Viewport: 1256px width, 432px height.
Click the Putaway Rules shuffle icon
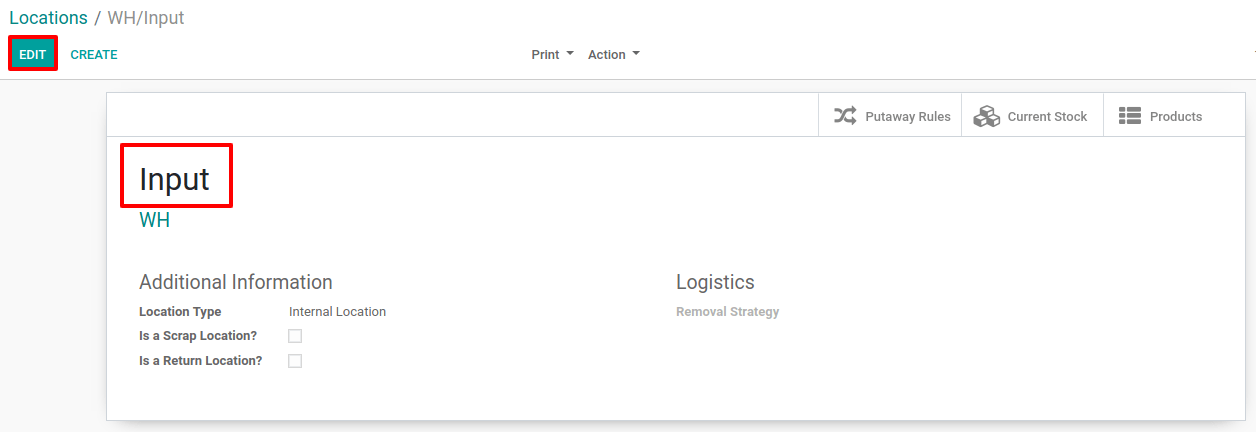point(845,116)
